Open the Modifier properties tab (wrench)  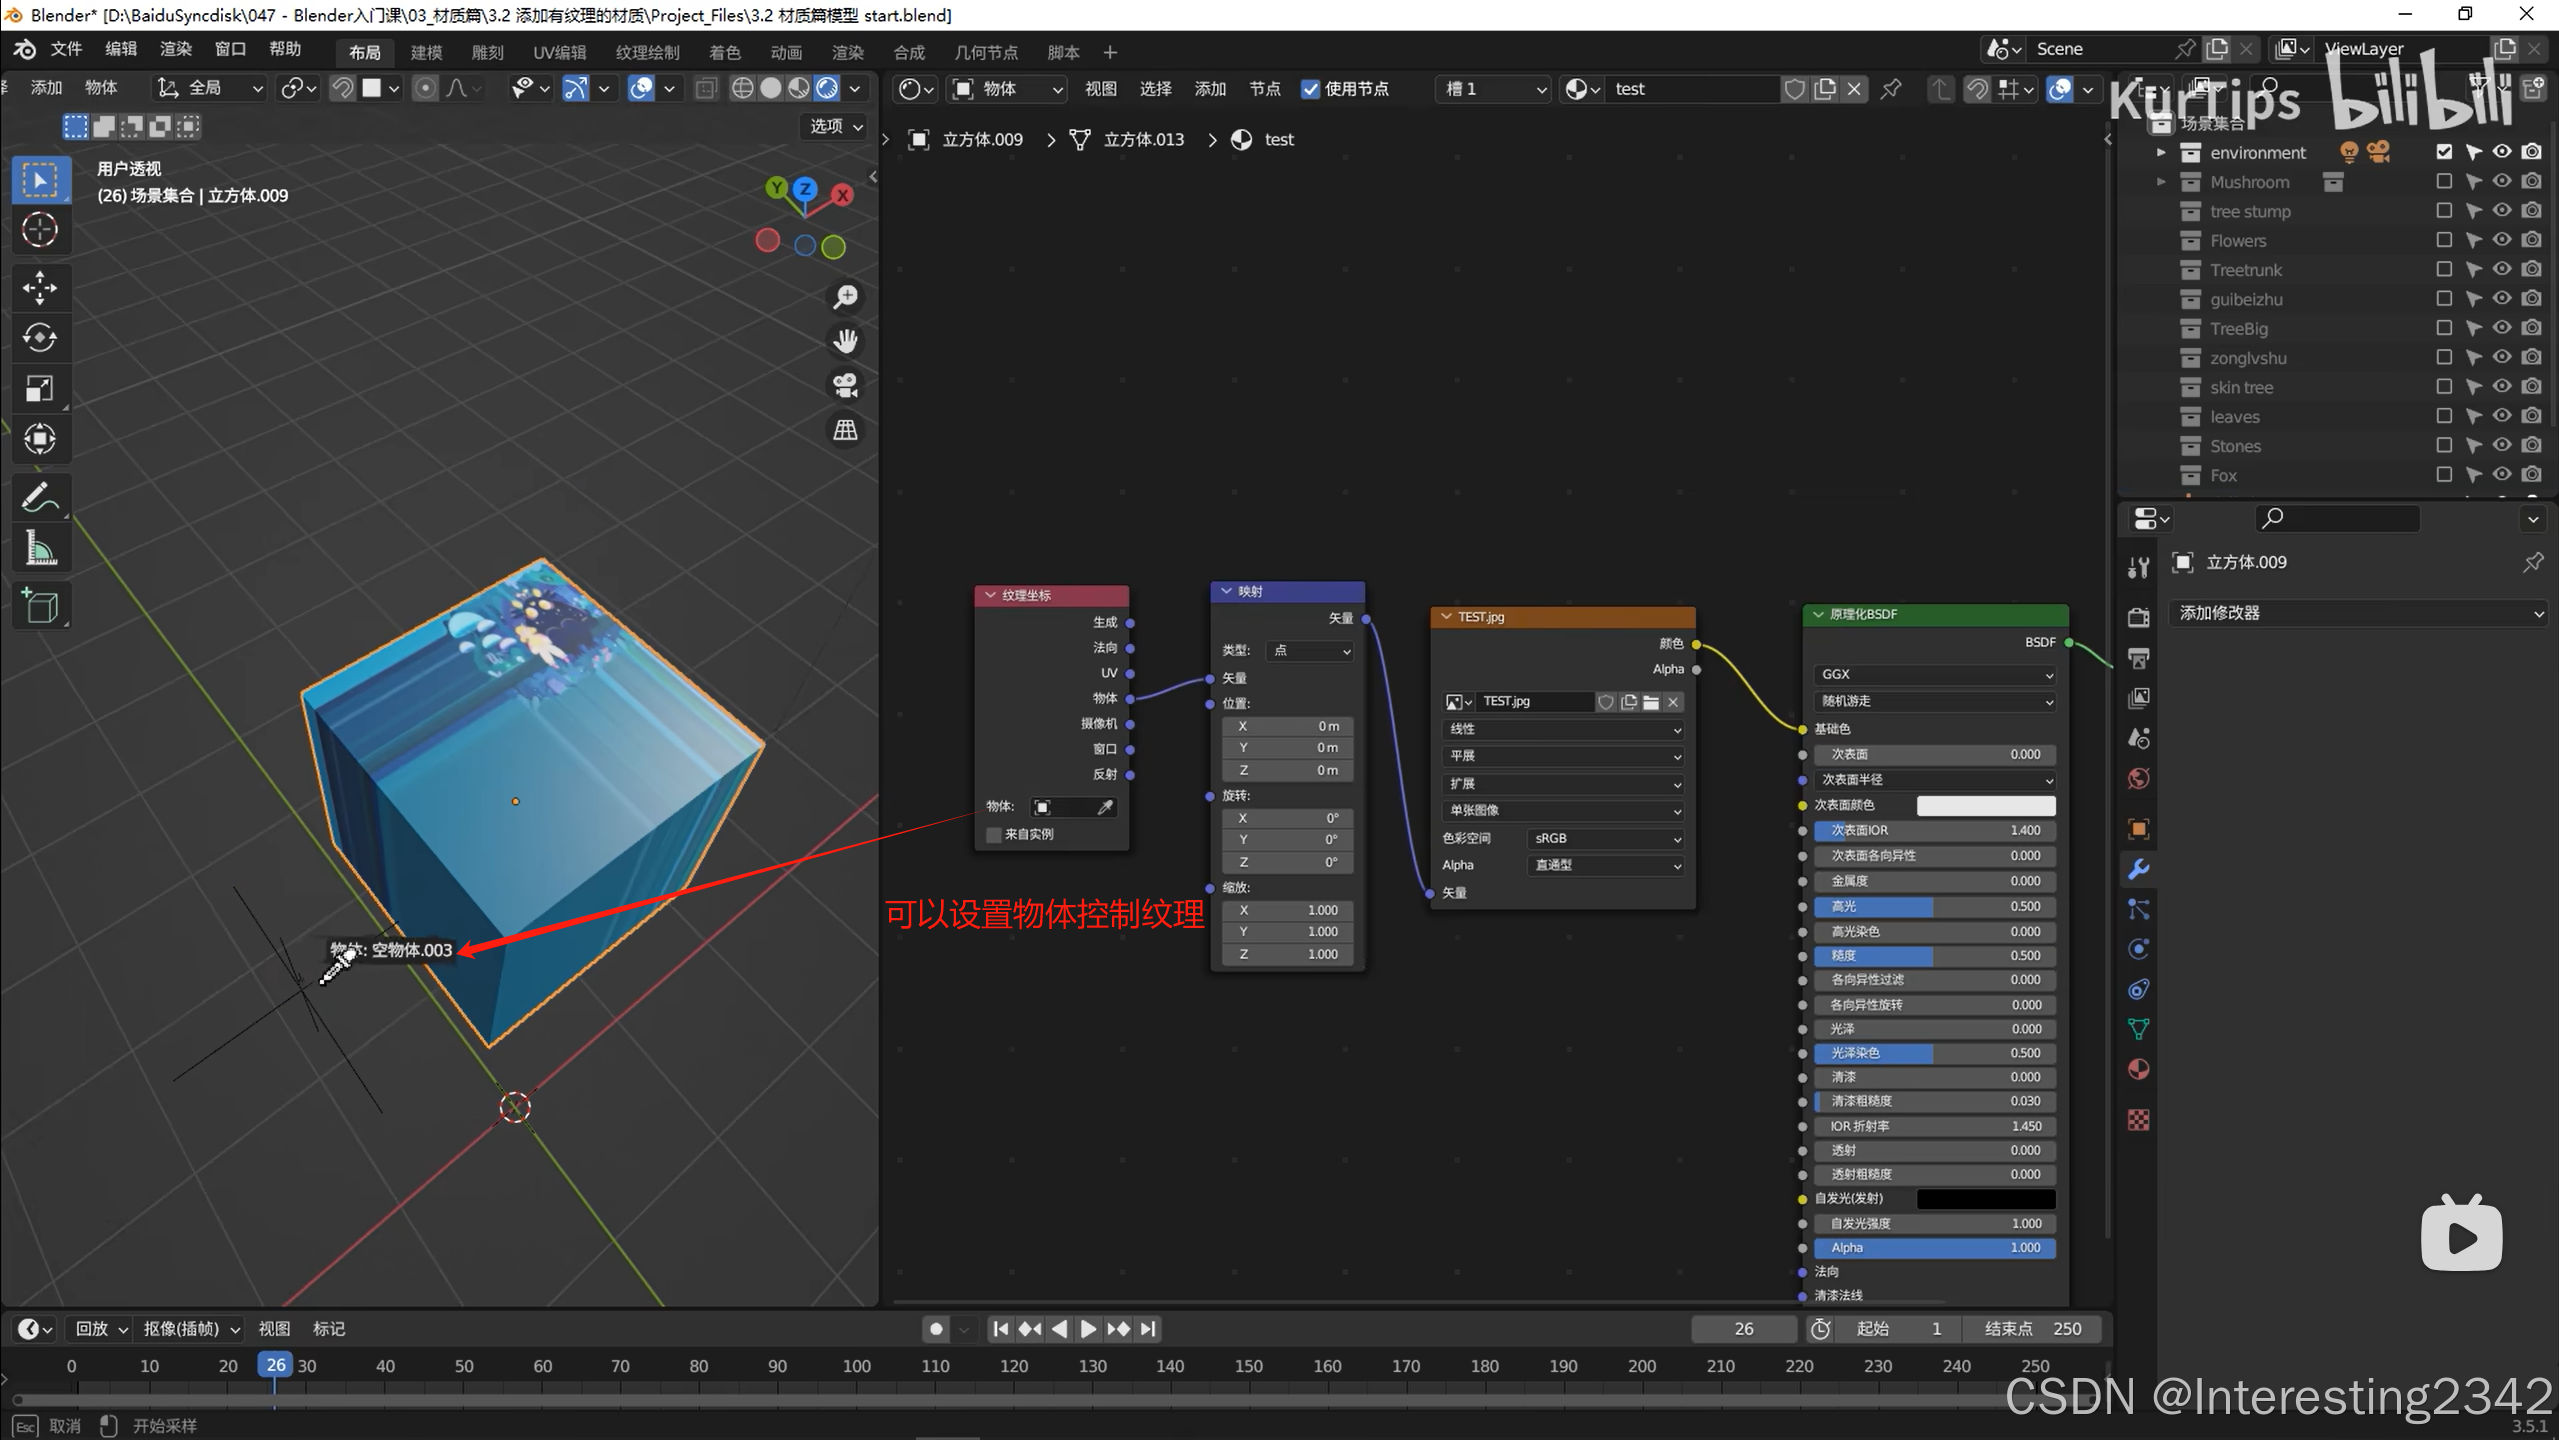point(2139,869)
